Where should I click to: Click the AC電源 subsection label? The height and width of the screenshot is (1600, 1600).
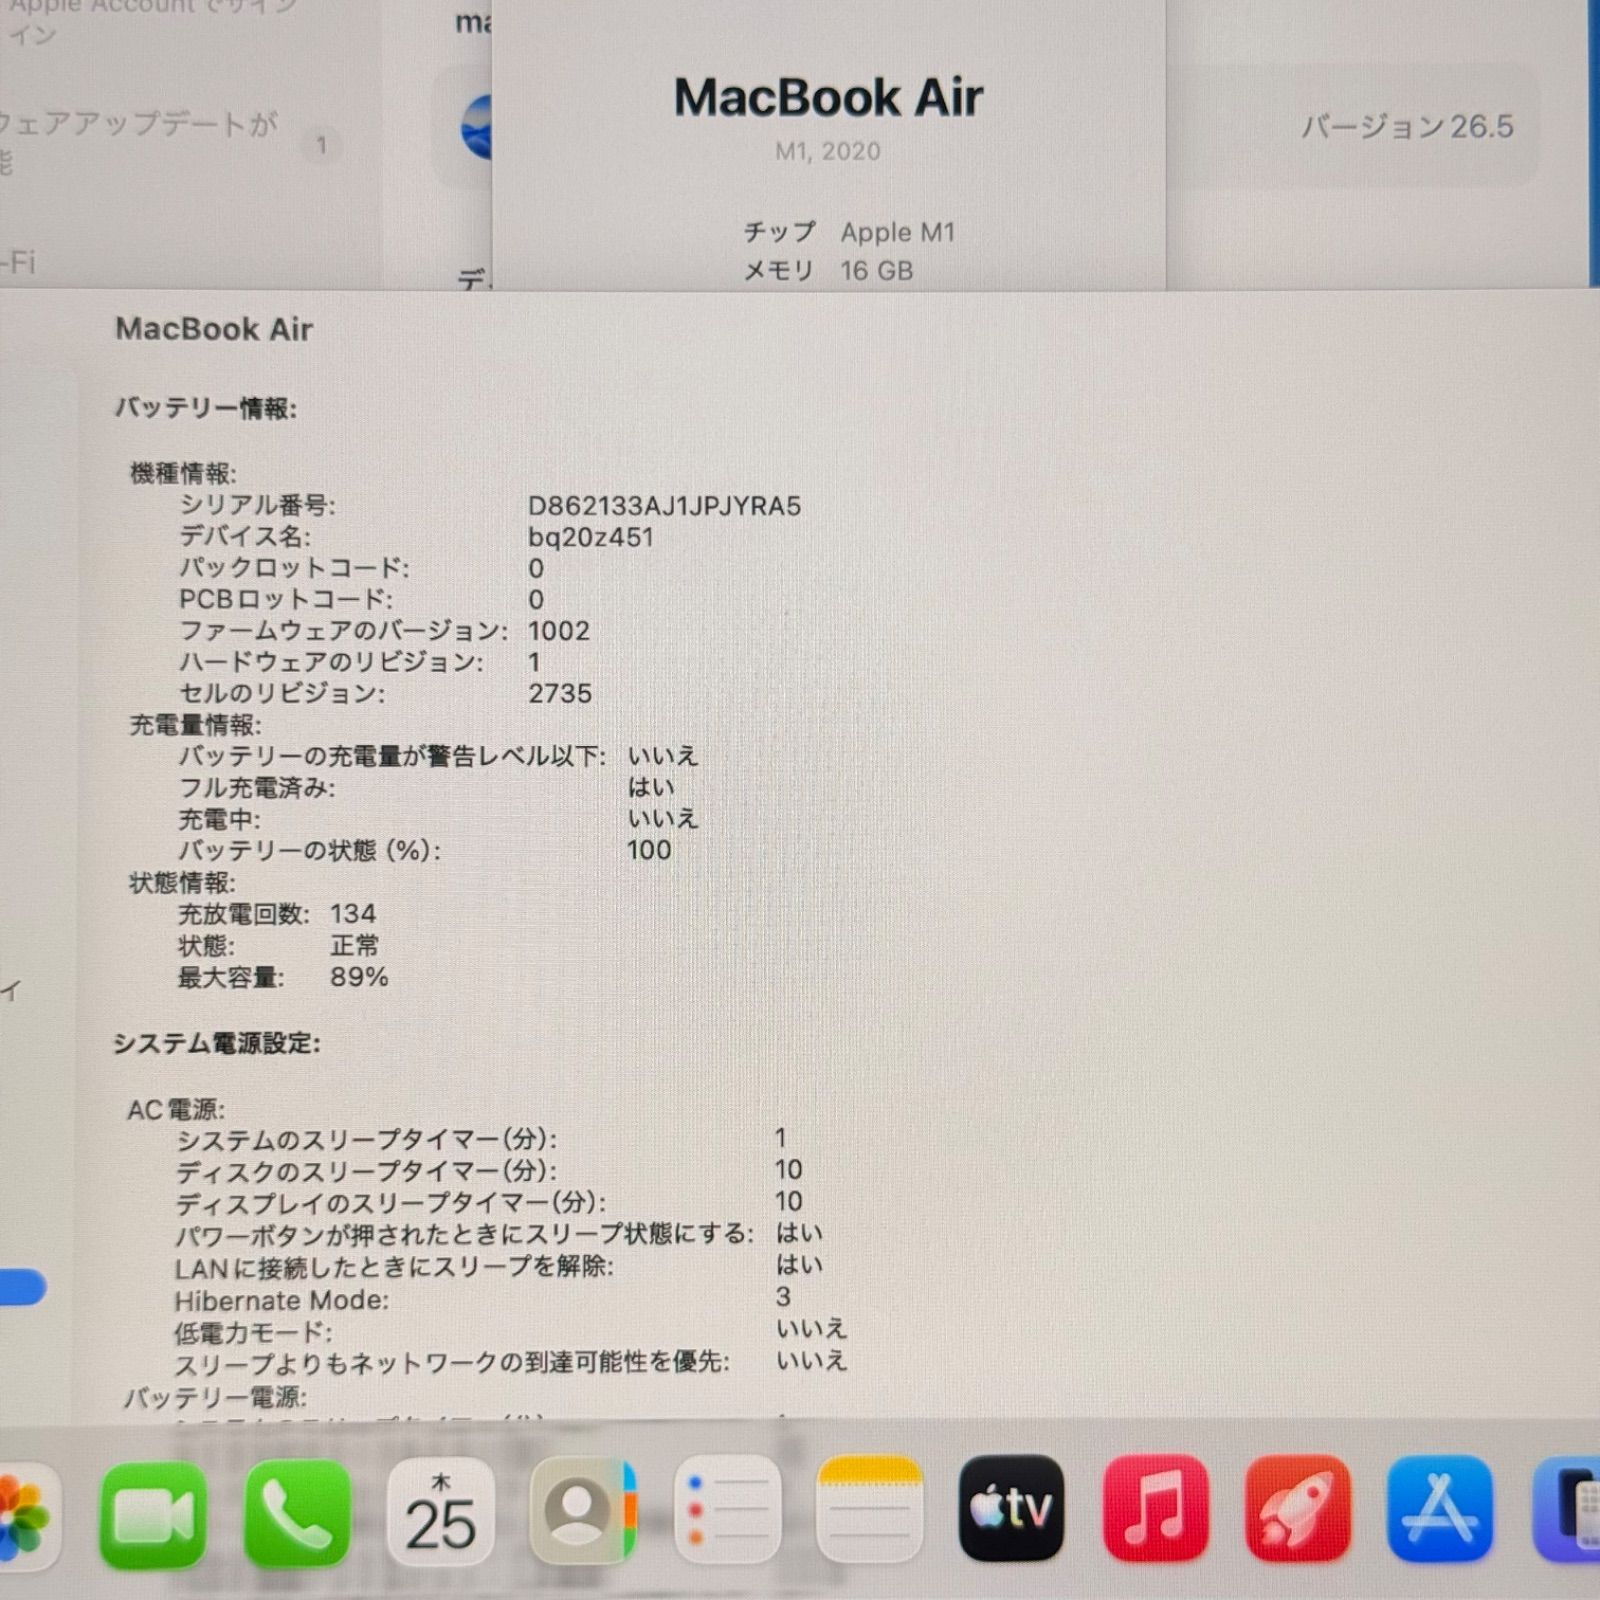tap(175, 1109)
